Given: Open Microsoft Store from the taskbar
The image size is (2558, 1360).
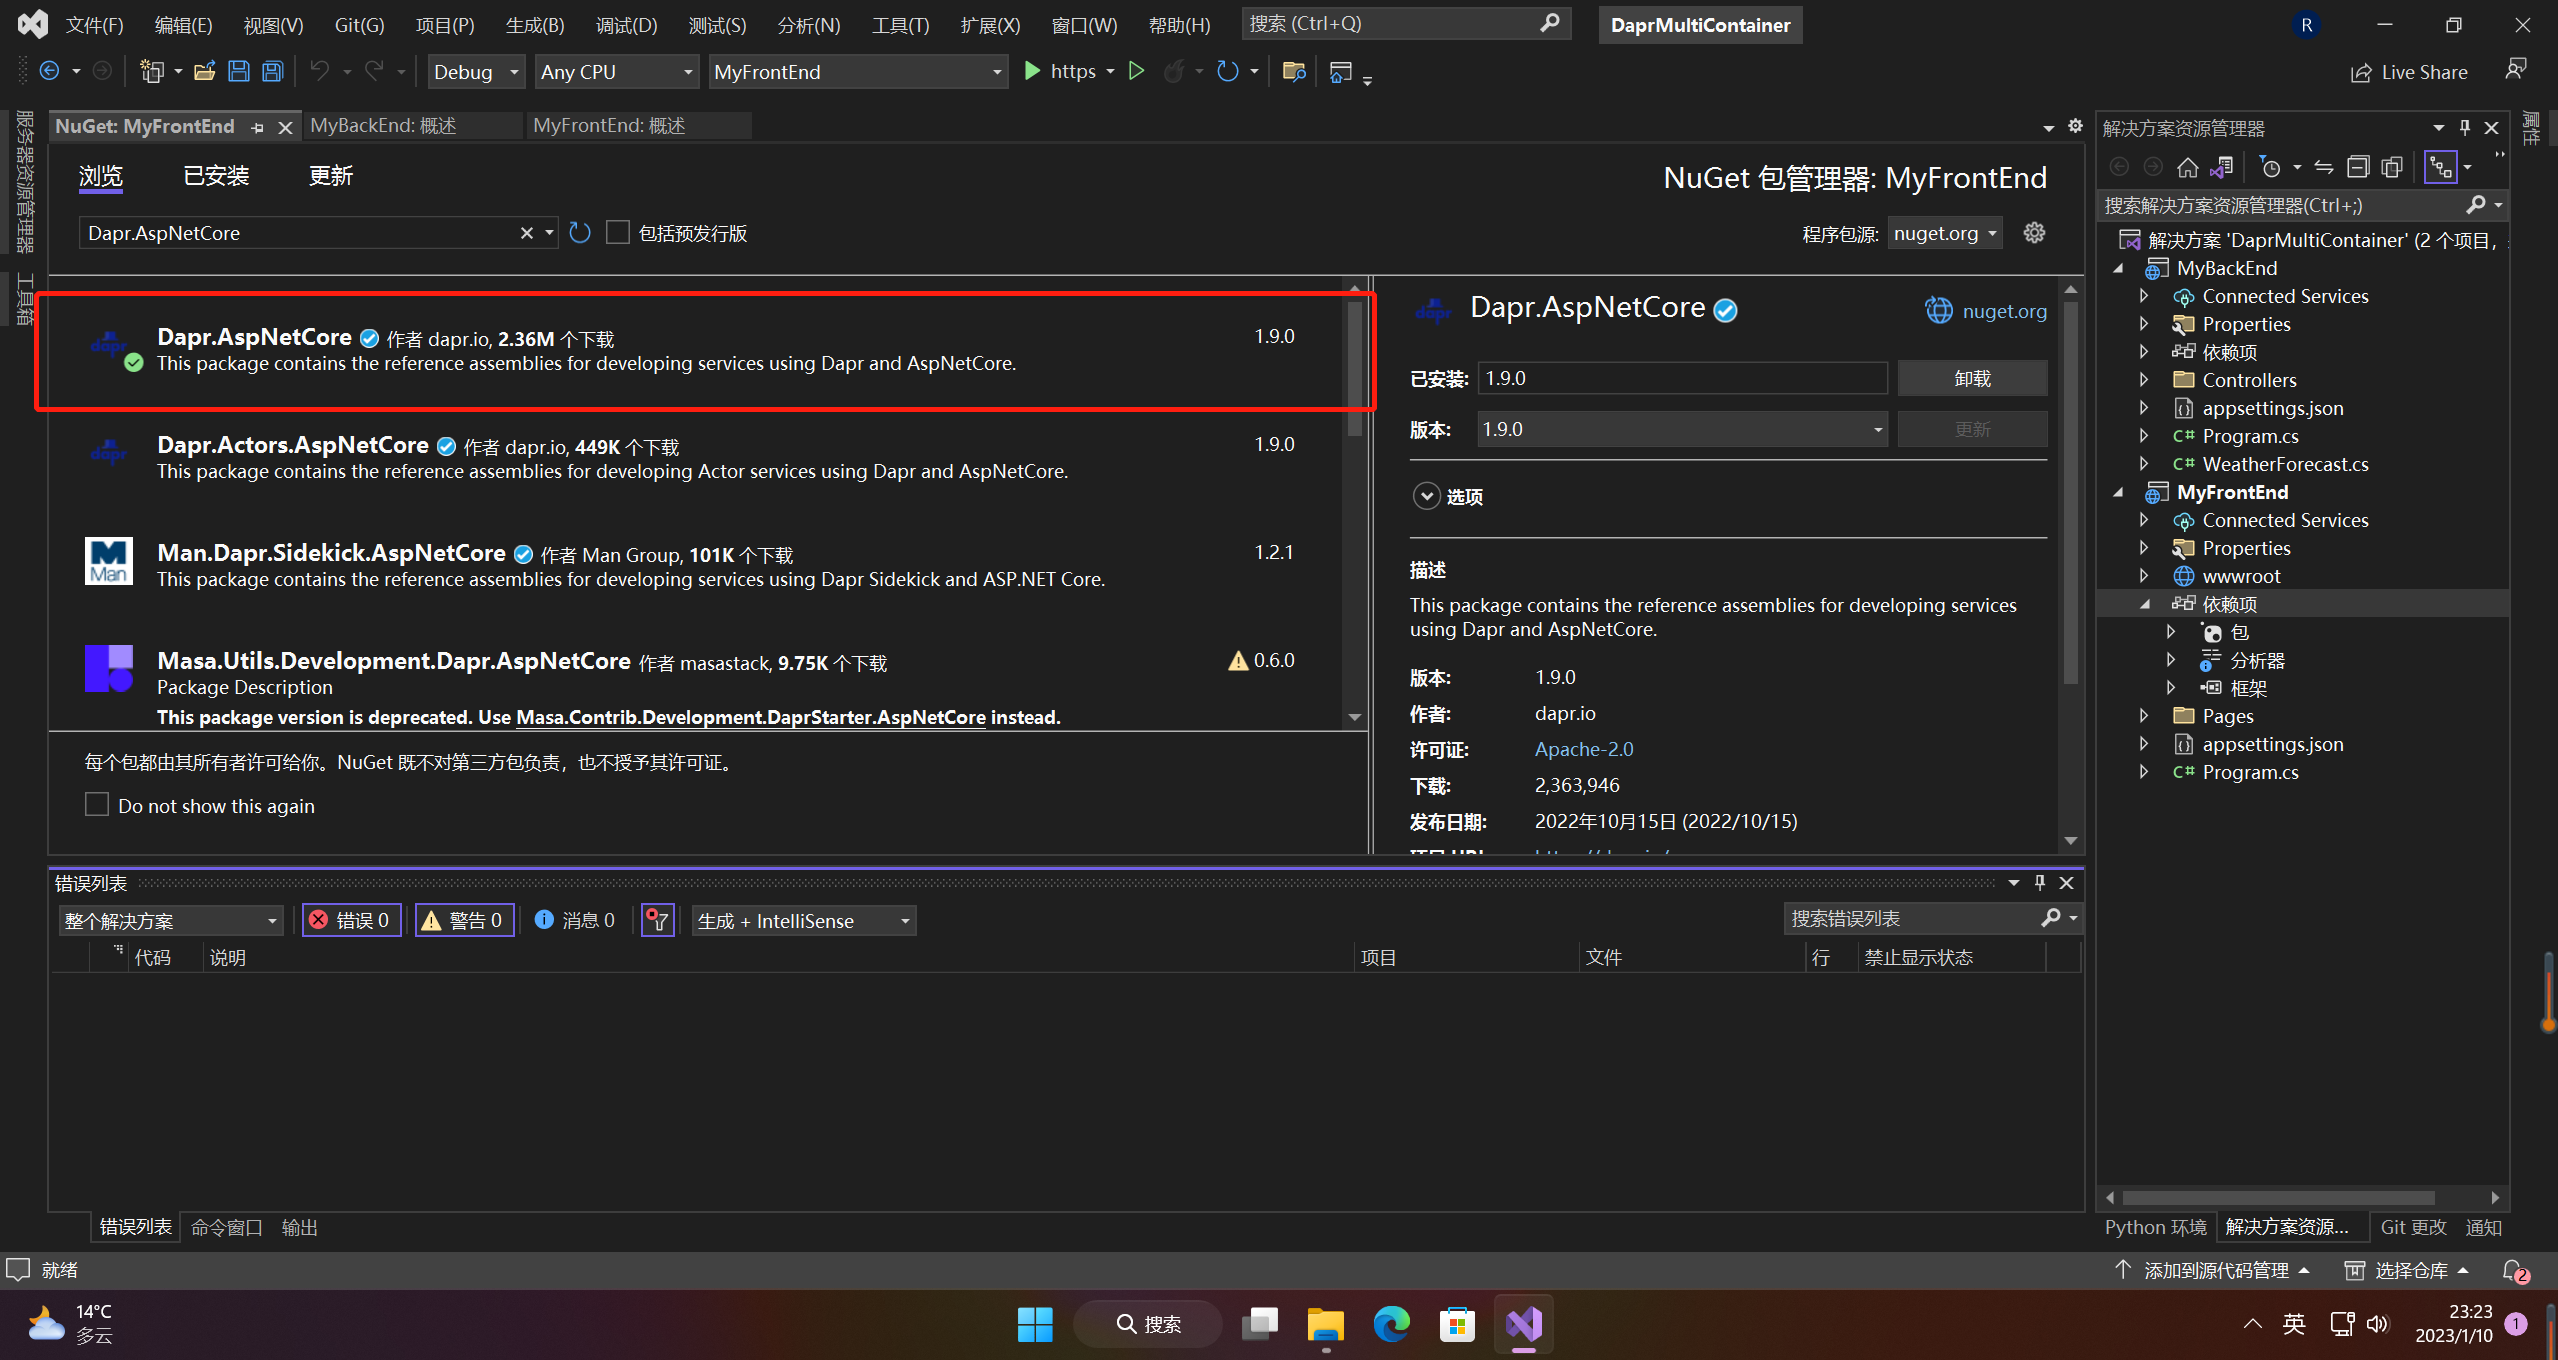Looking at the screenshot, I should tap(1457, 1324).
